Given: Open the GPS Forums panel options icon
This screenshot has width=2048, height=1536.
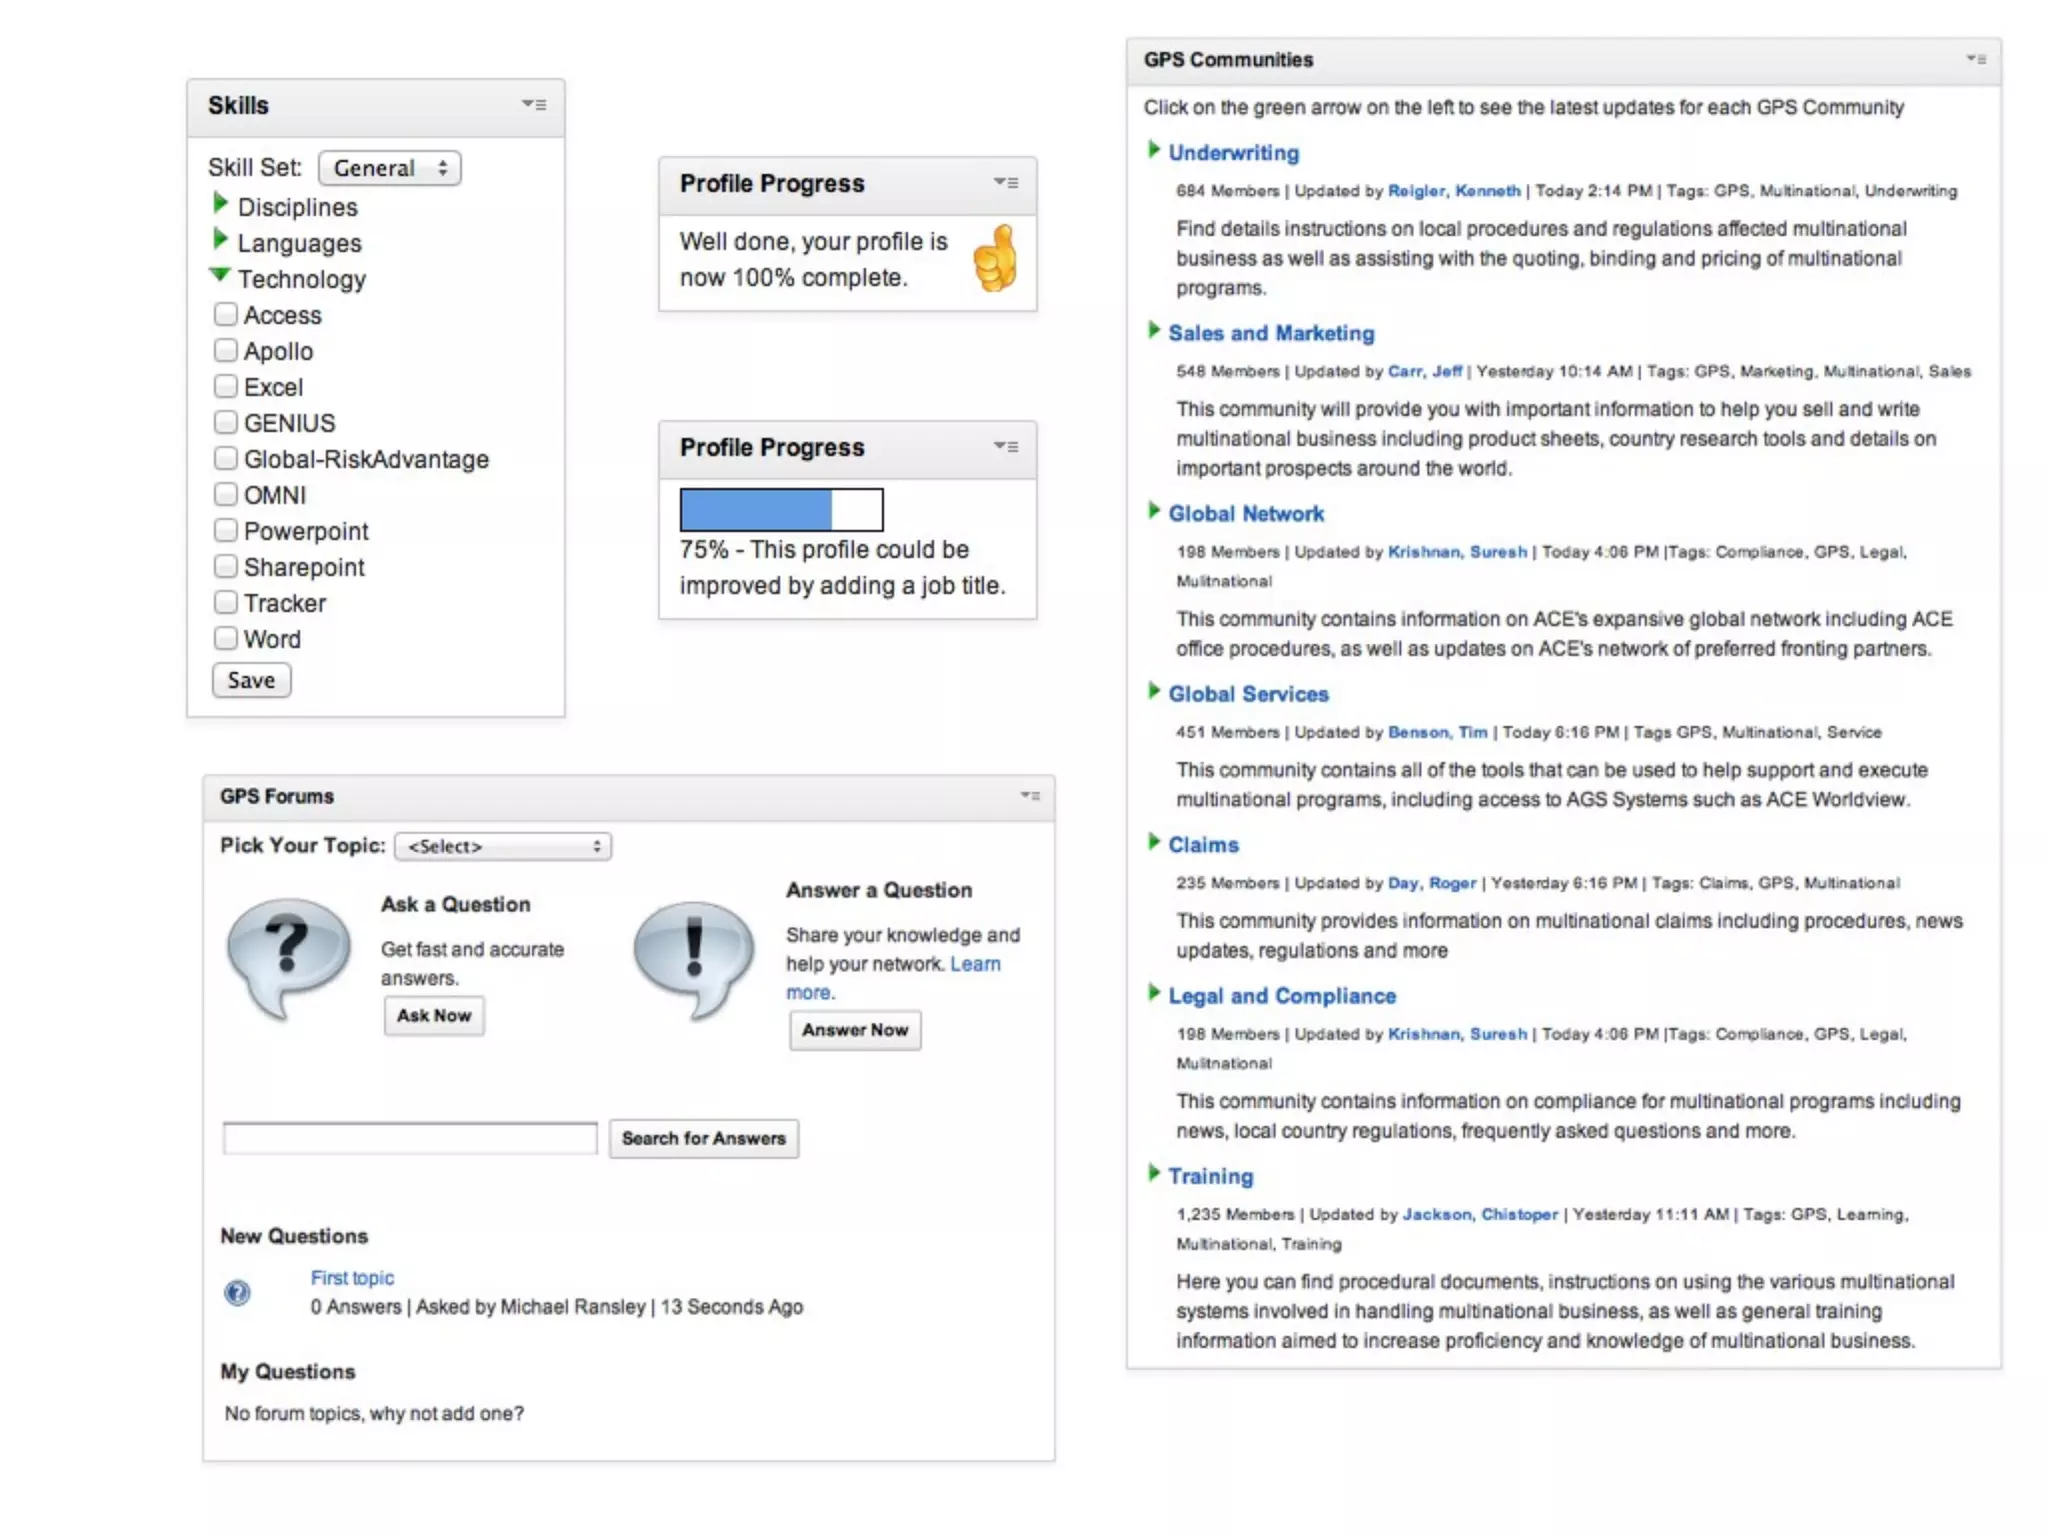Looking at the screenshot, I should click(1030, 796).
